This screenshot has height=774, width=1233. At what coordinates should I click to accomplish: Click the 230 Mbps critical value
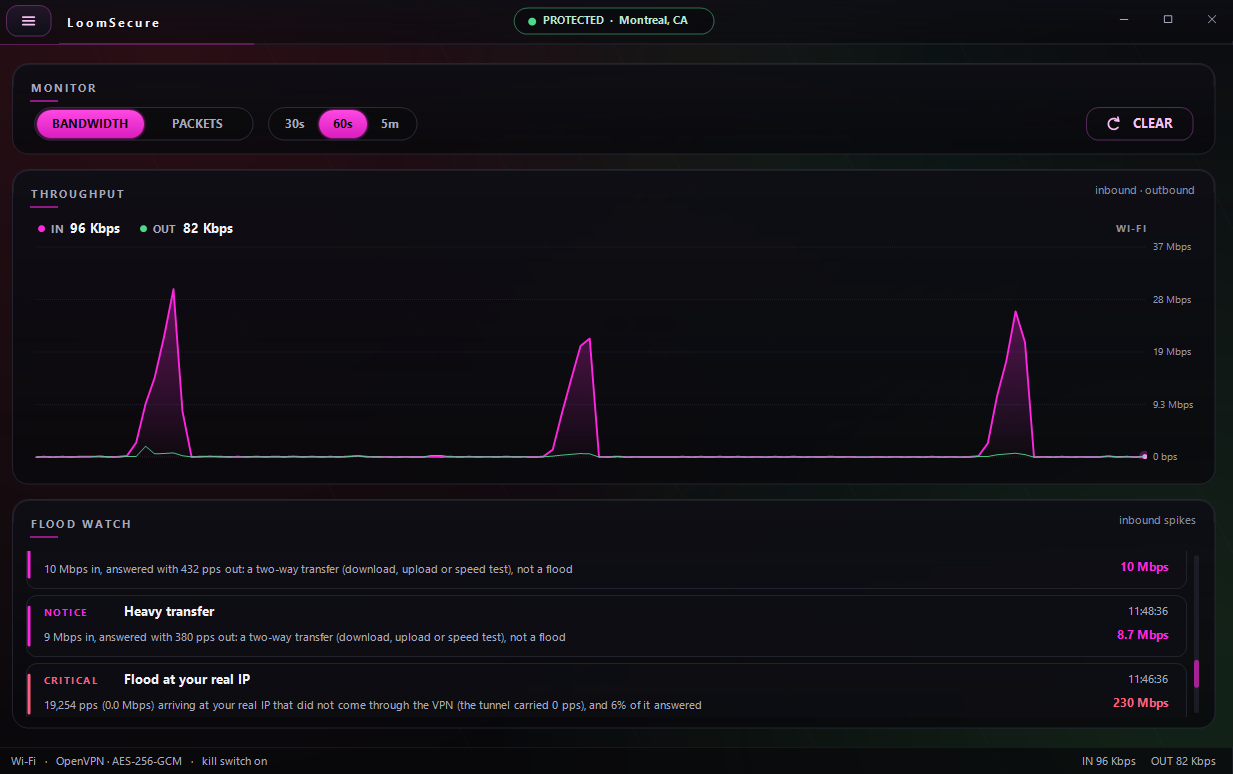tap(1140, 703)
